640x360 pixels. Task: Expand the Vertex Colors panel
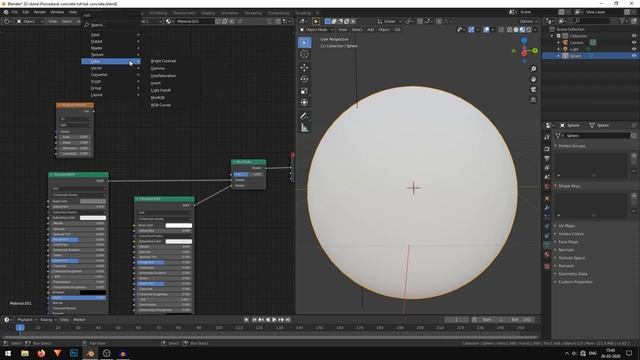pyautogui.click(x=570, y=234)
